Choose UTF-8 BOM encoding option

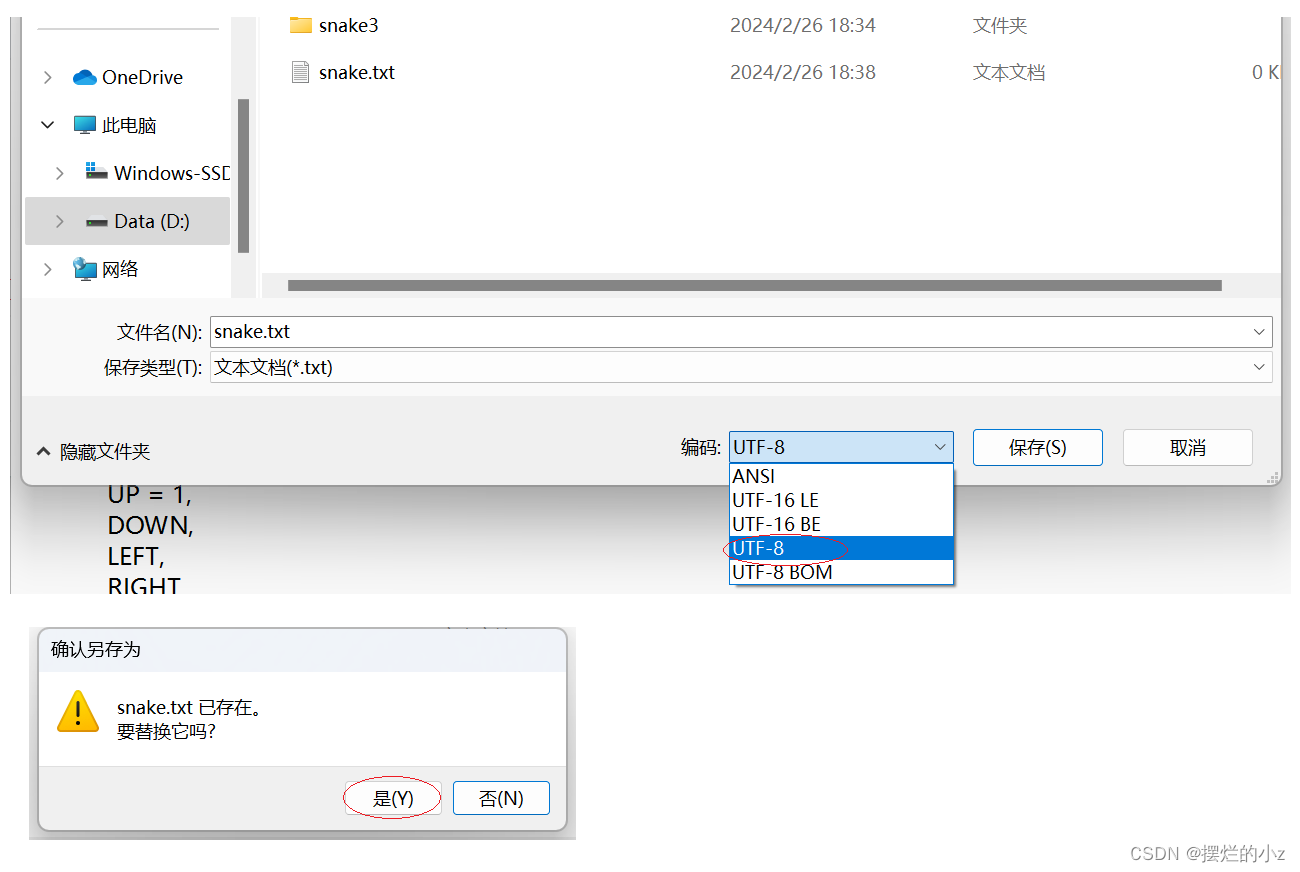(x=841, y=572)
